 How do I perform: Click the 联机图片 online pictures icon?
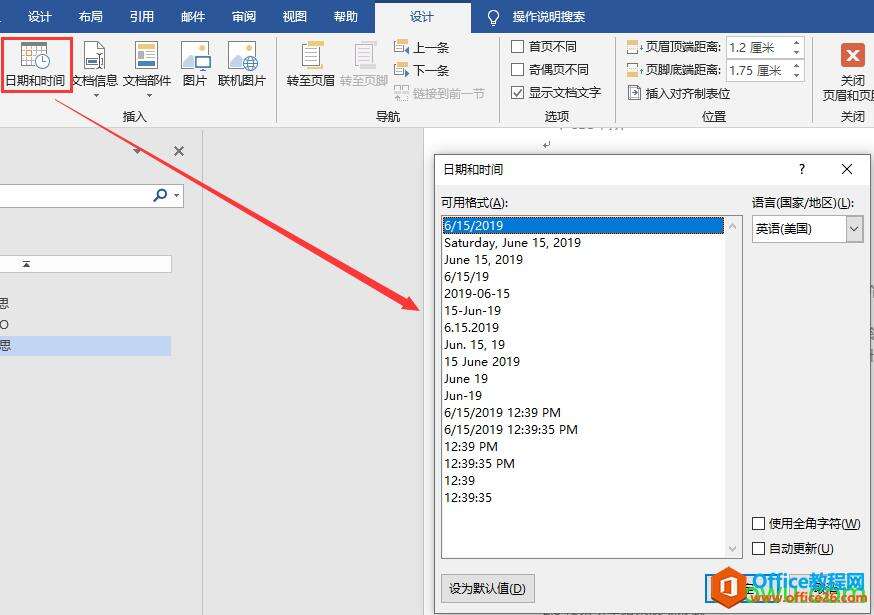point(242,56)
